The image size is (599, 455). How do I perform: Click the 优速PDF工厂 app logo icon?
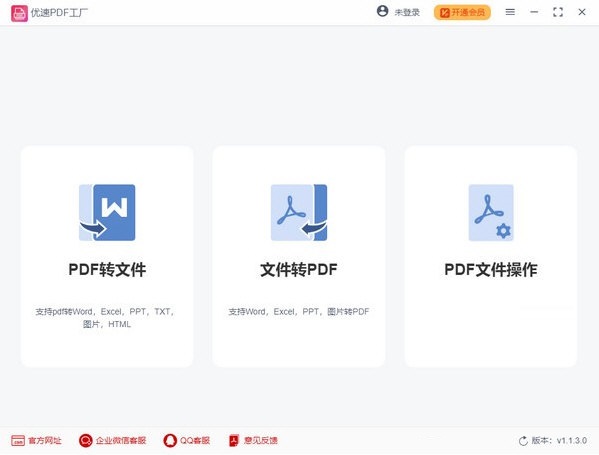coord(19,13)
